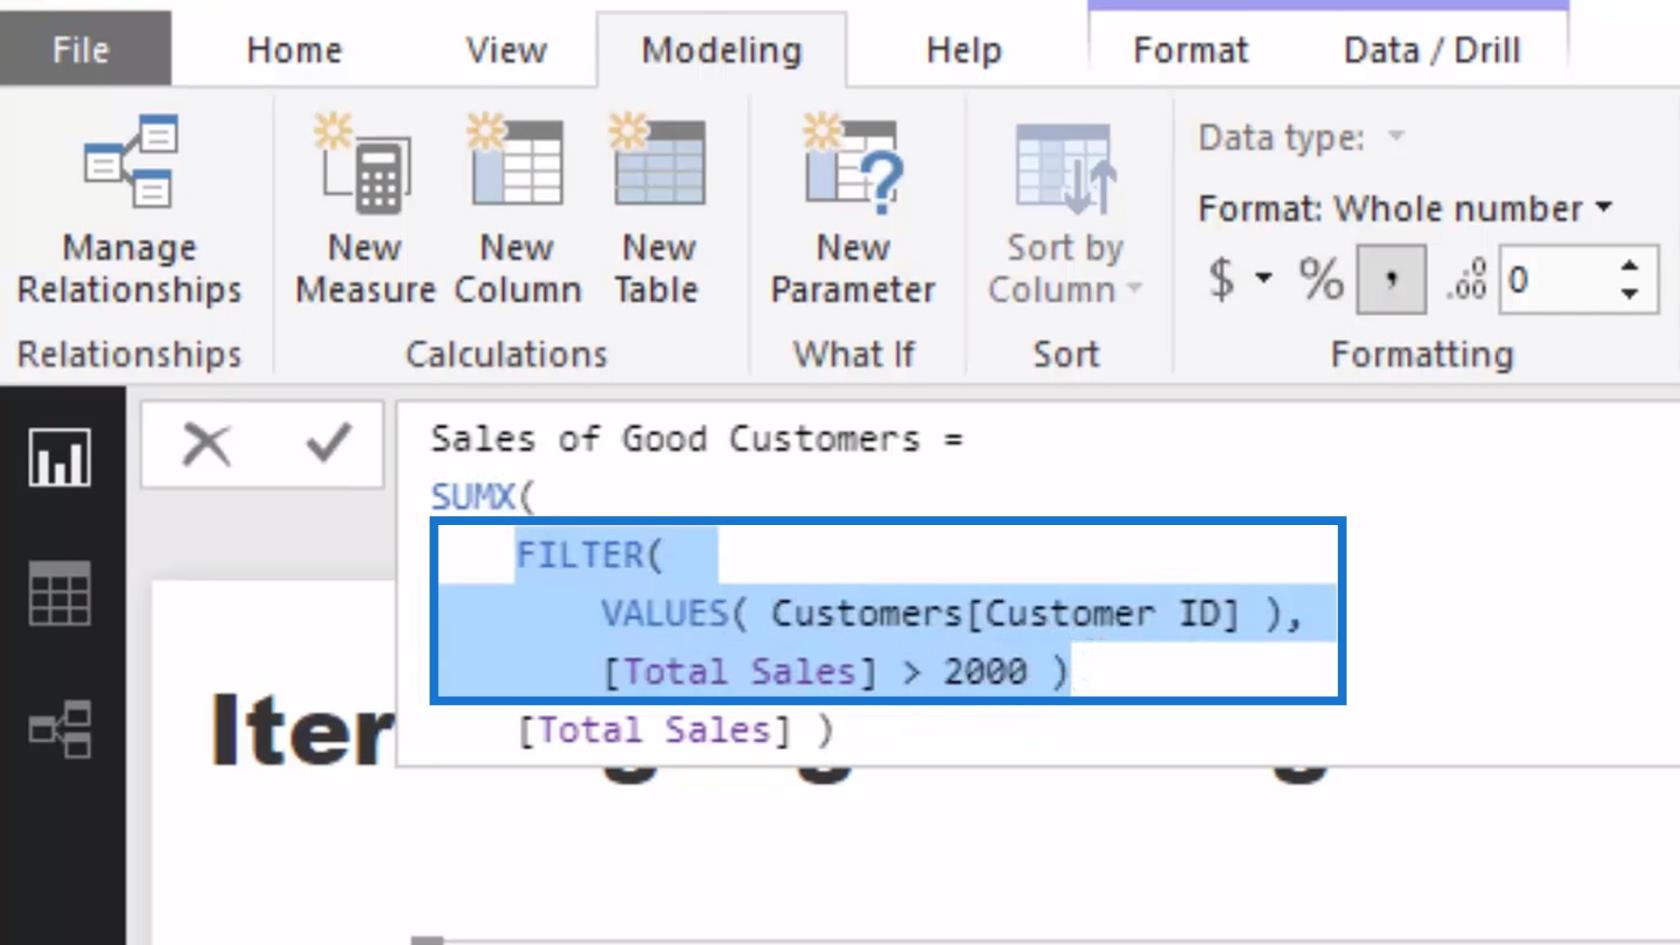Image resolution: width=1680 pixels, height=945 pixels.
Task: Apply percentage format to measure
Action: coord(1320,279)
